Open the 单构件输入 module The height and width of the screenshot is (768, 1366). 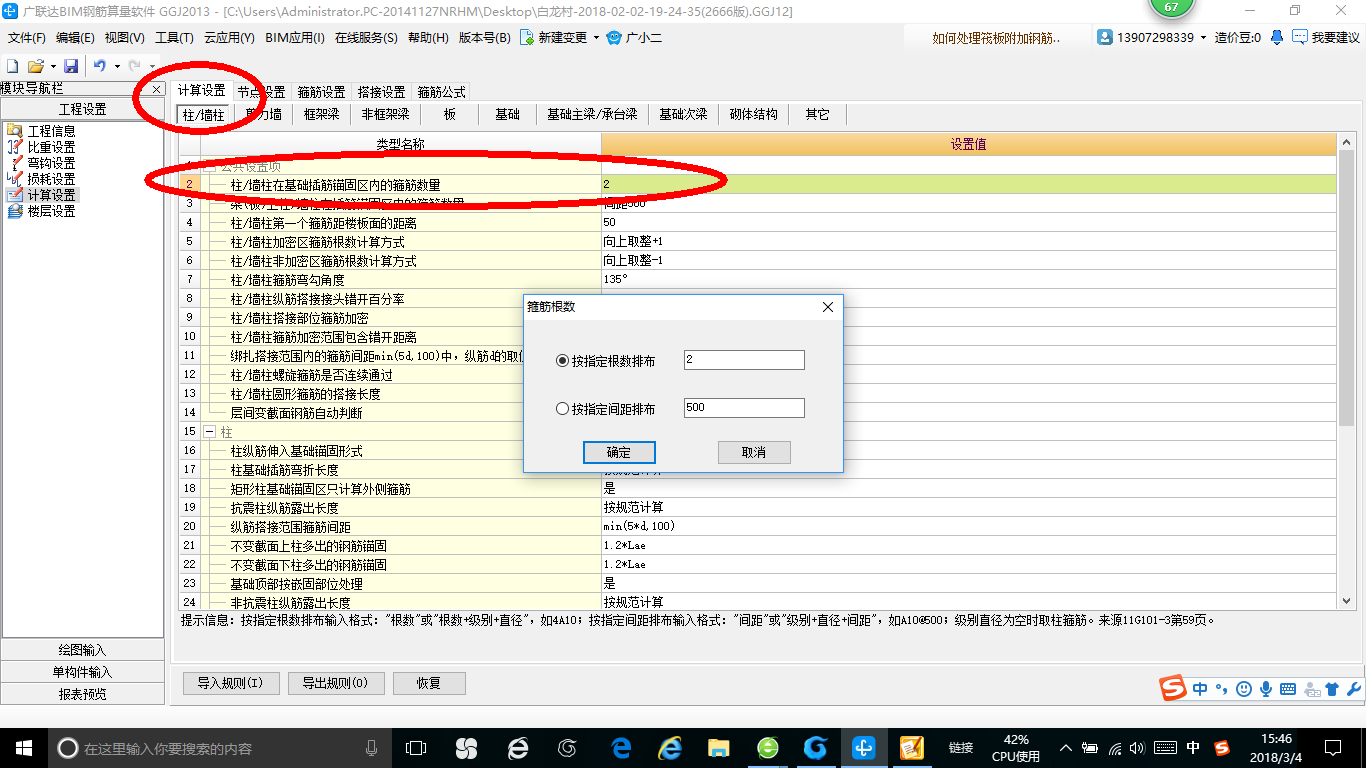tap(83, 672)
